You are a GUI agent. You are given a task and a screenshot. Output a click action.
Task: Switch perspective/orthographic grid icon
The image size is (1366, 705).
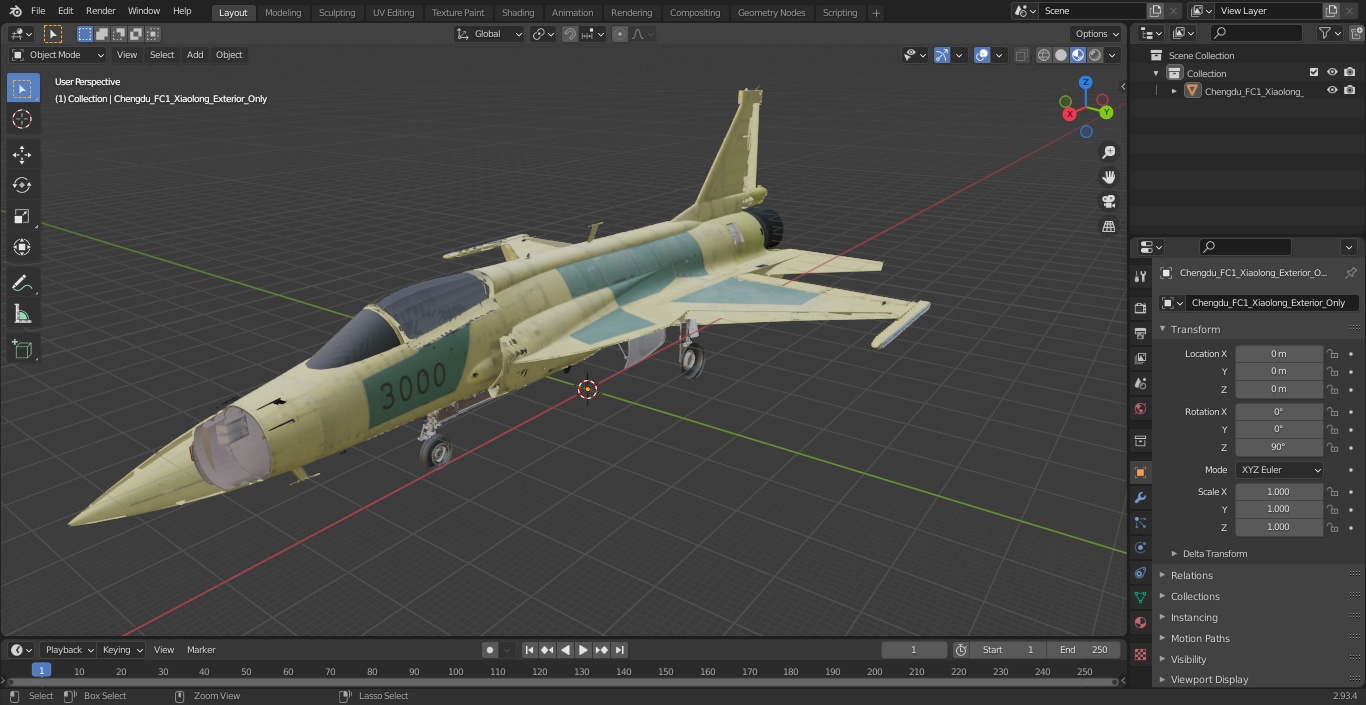1108,227
